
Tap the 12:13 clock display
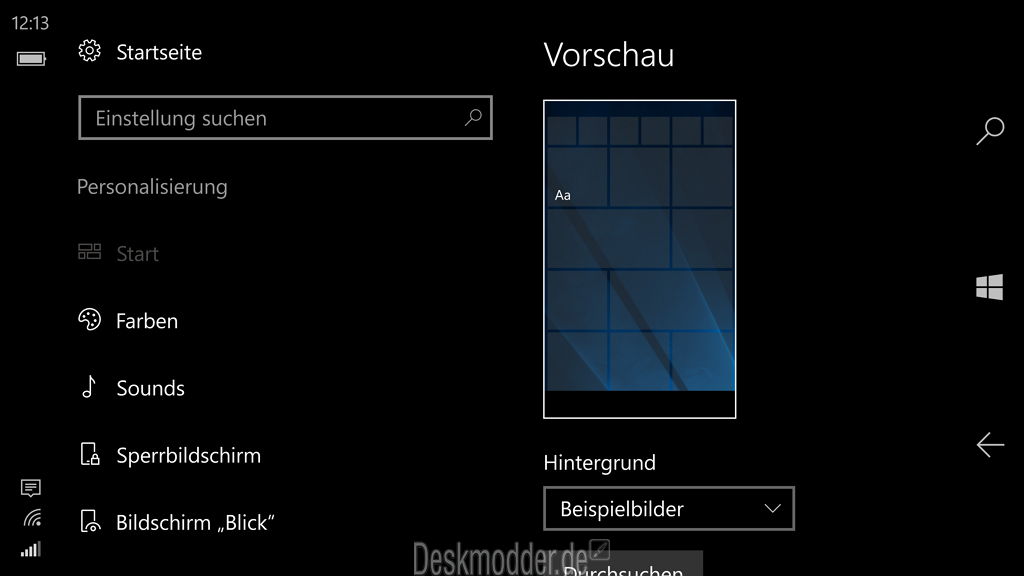click(x=31, y=22)
